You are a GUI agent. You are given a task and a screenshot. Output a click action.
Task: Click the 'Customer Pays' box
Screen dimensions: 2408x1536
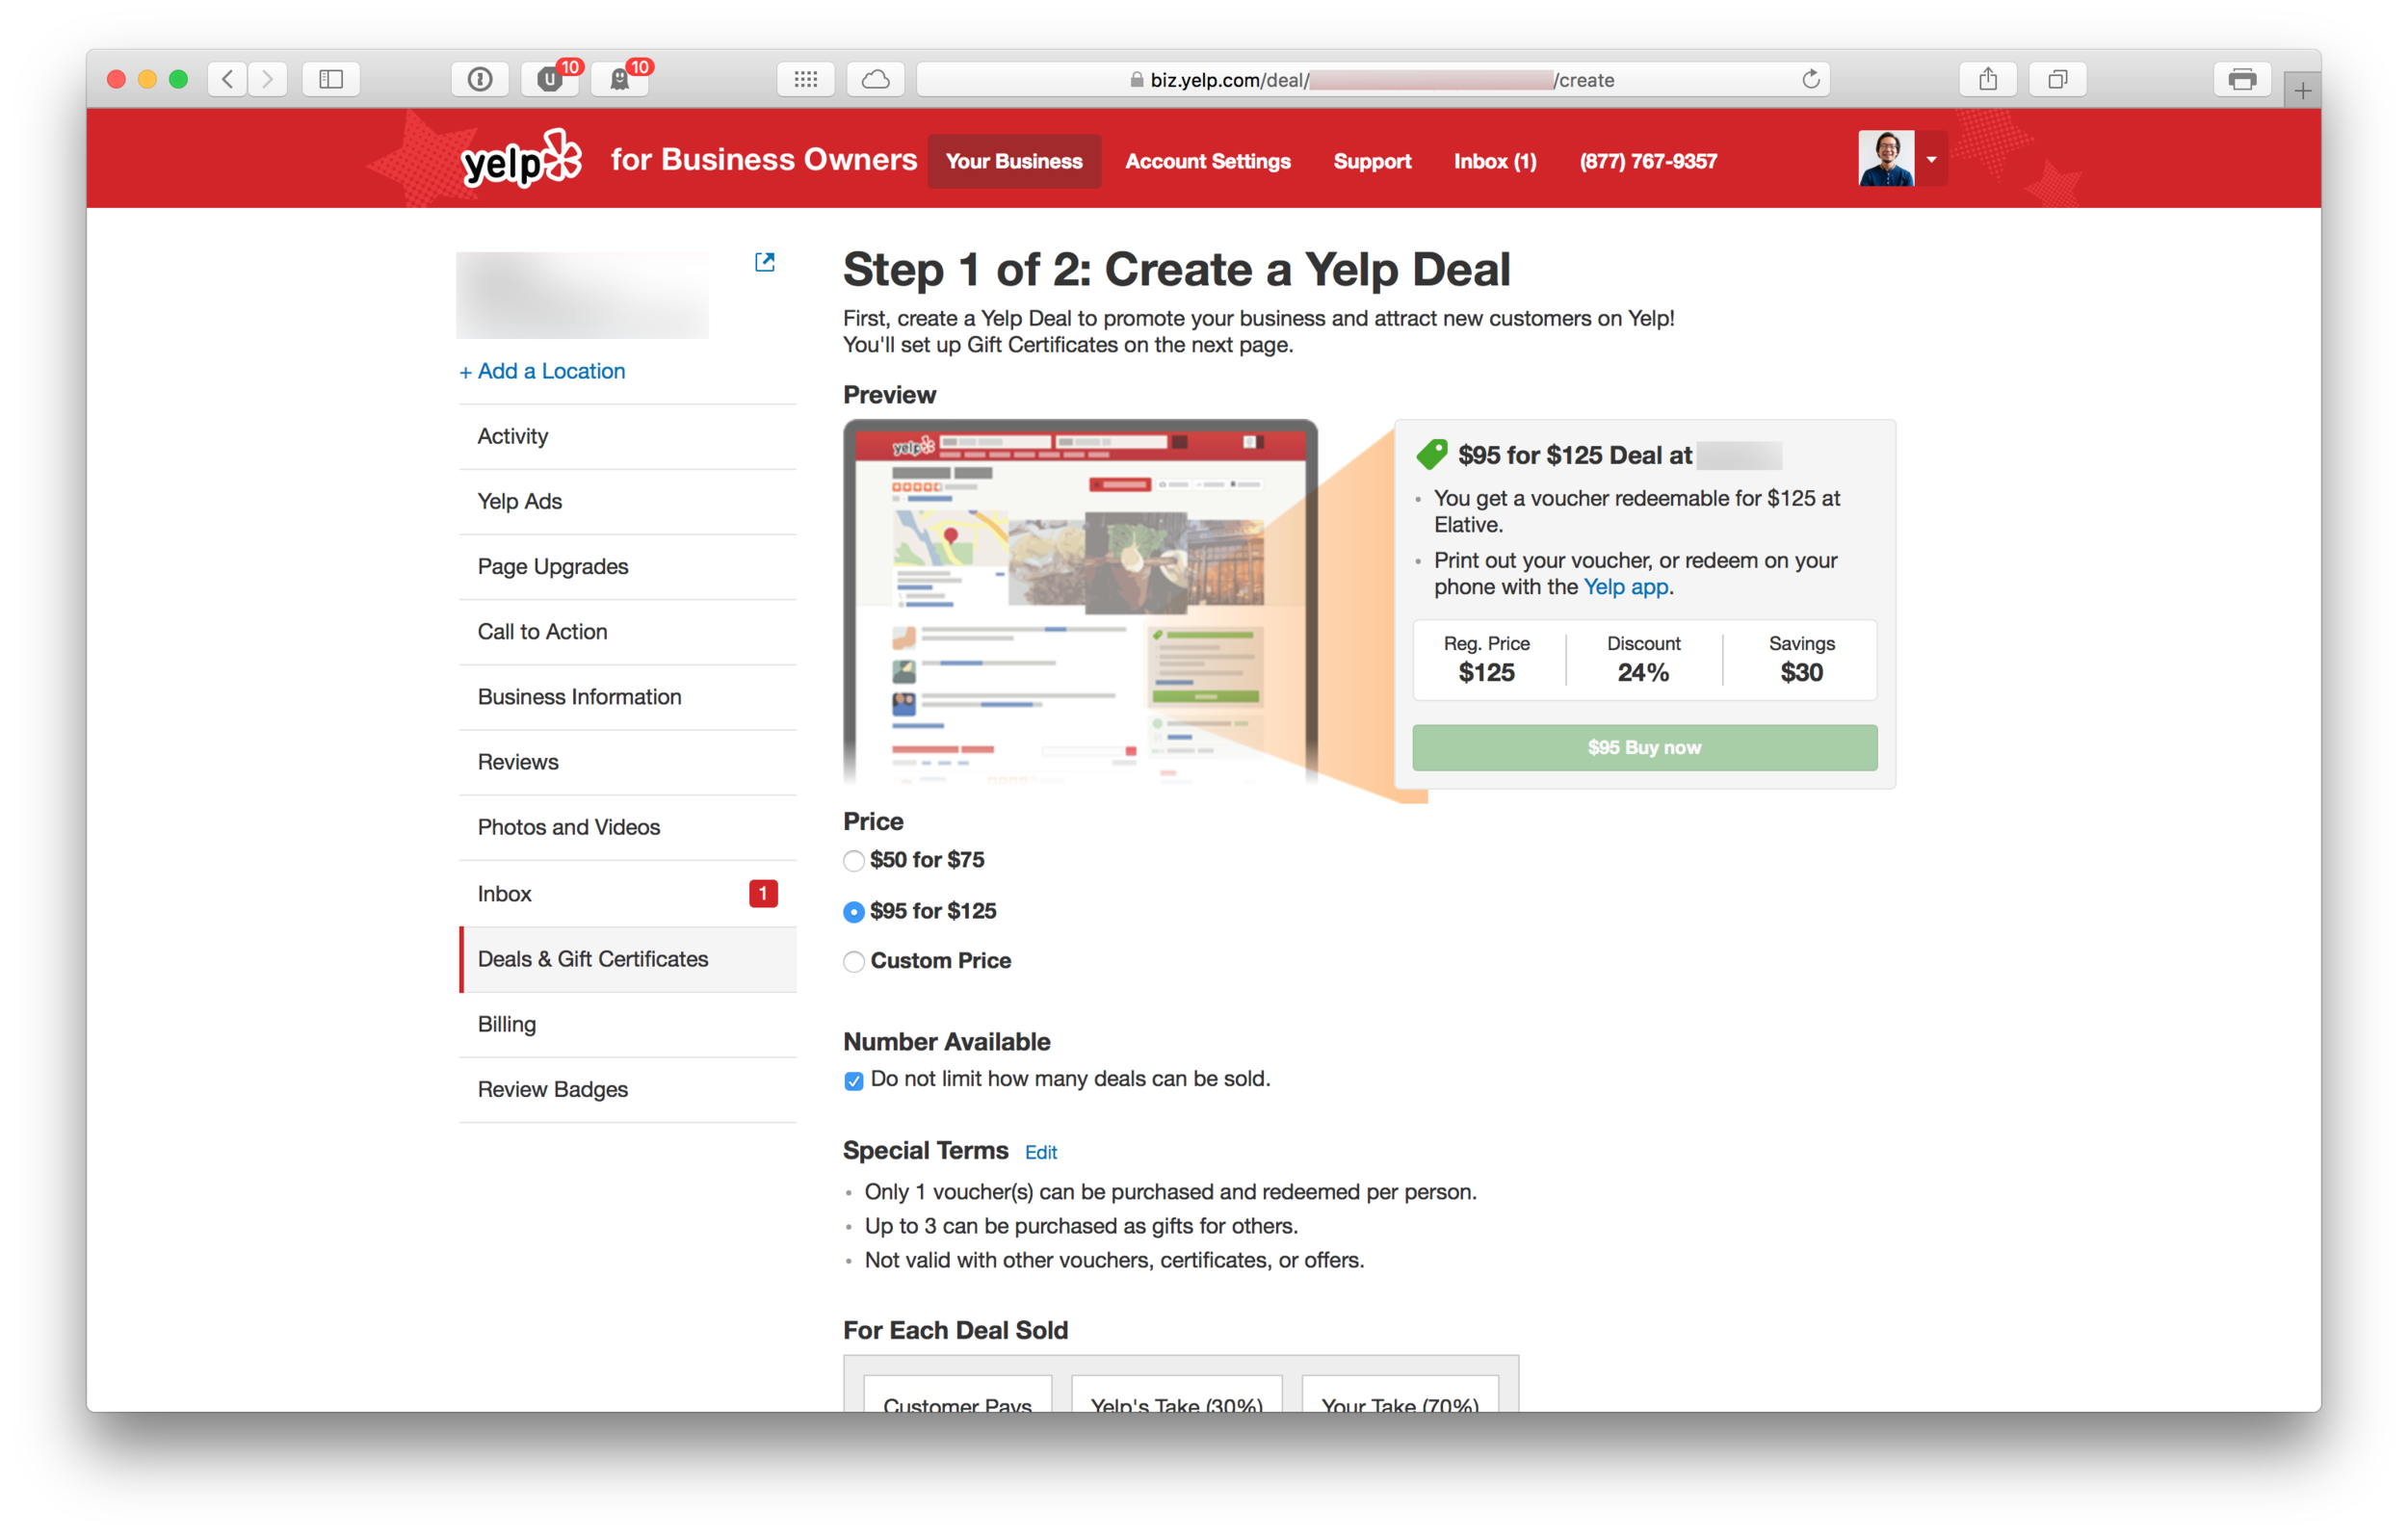[x=958, y=1395]
